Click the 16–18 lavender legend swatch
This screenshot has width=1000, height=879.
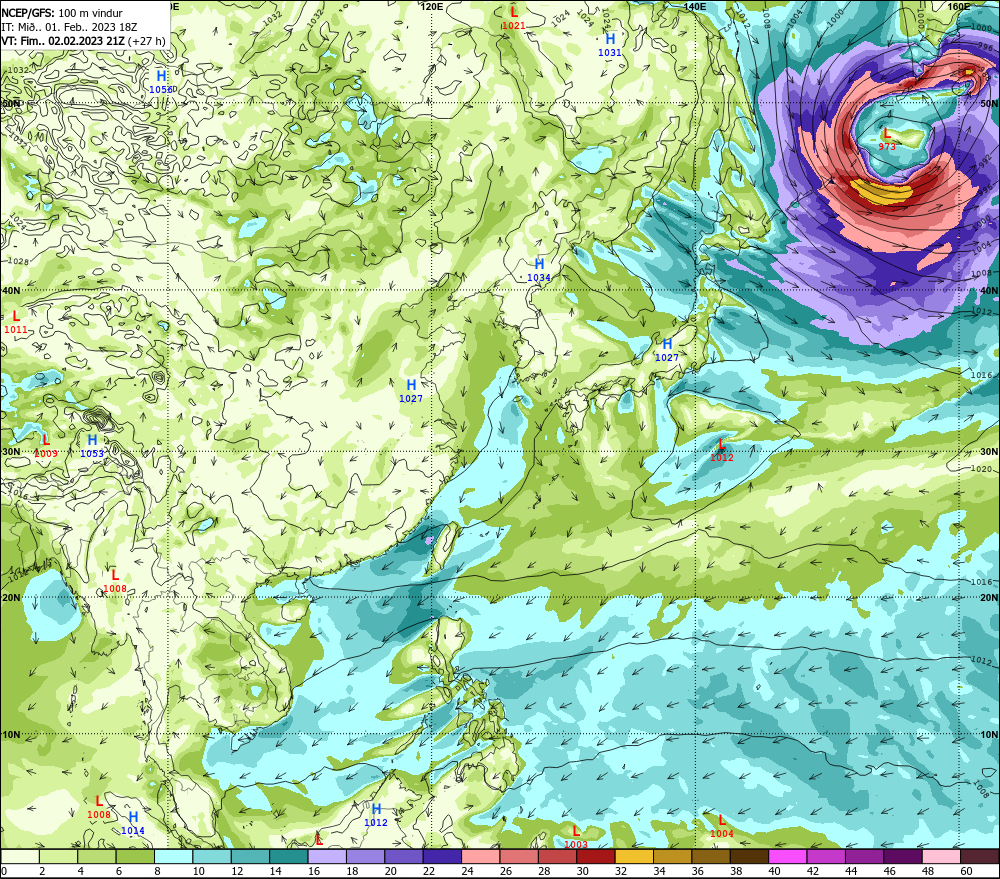pyautogui.click(x=327, y=856)
